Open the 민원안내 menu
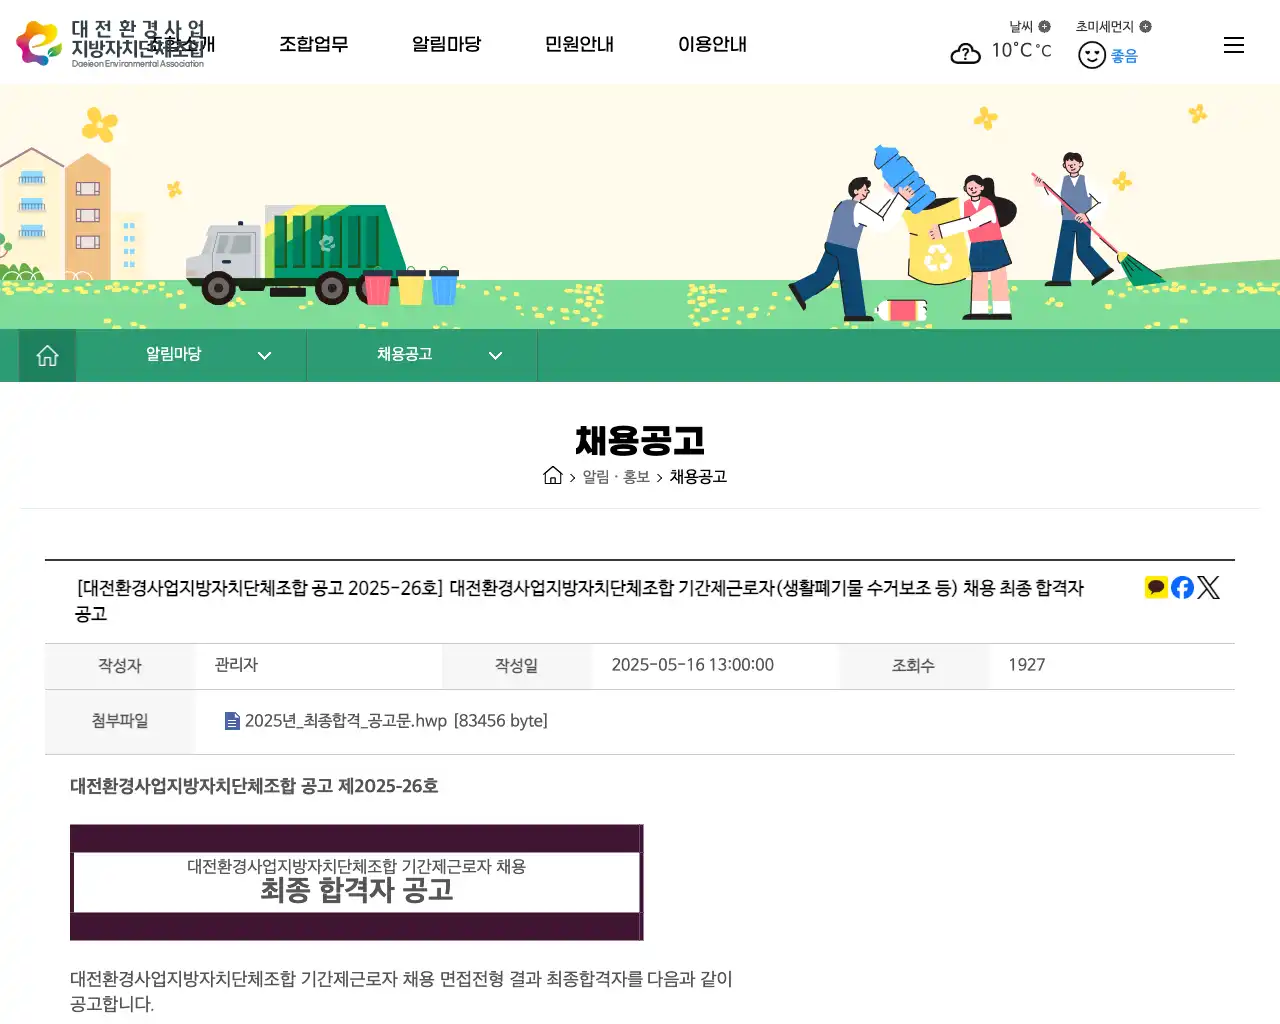Image resolution: width=1280 pixels, height=1024 pixels. [579, 44]
